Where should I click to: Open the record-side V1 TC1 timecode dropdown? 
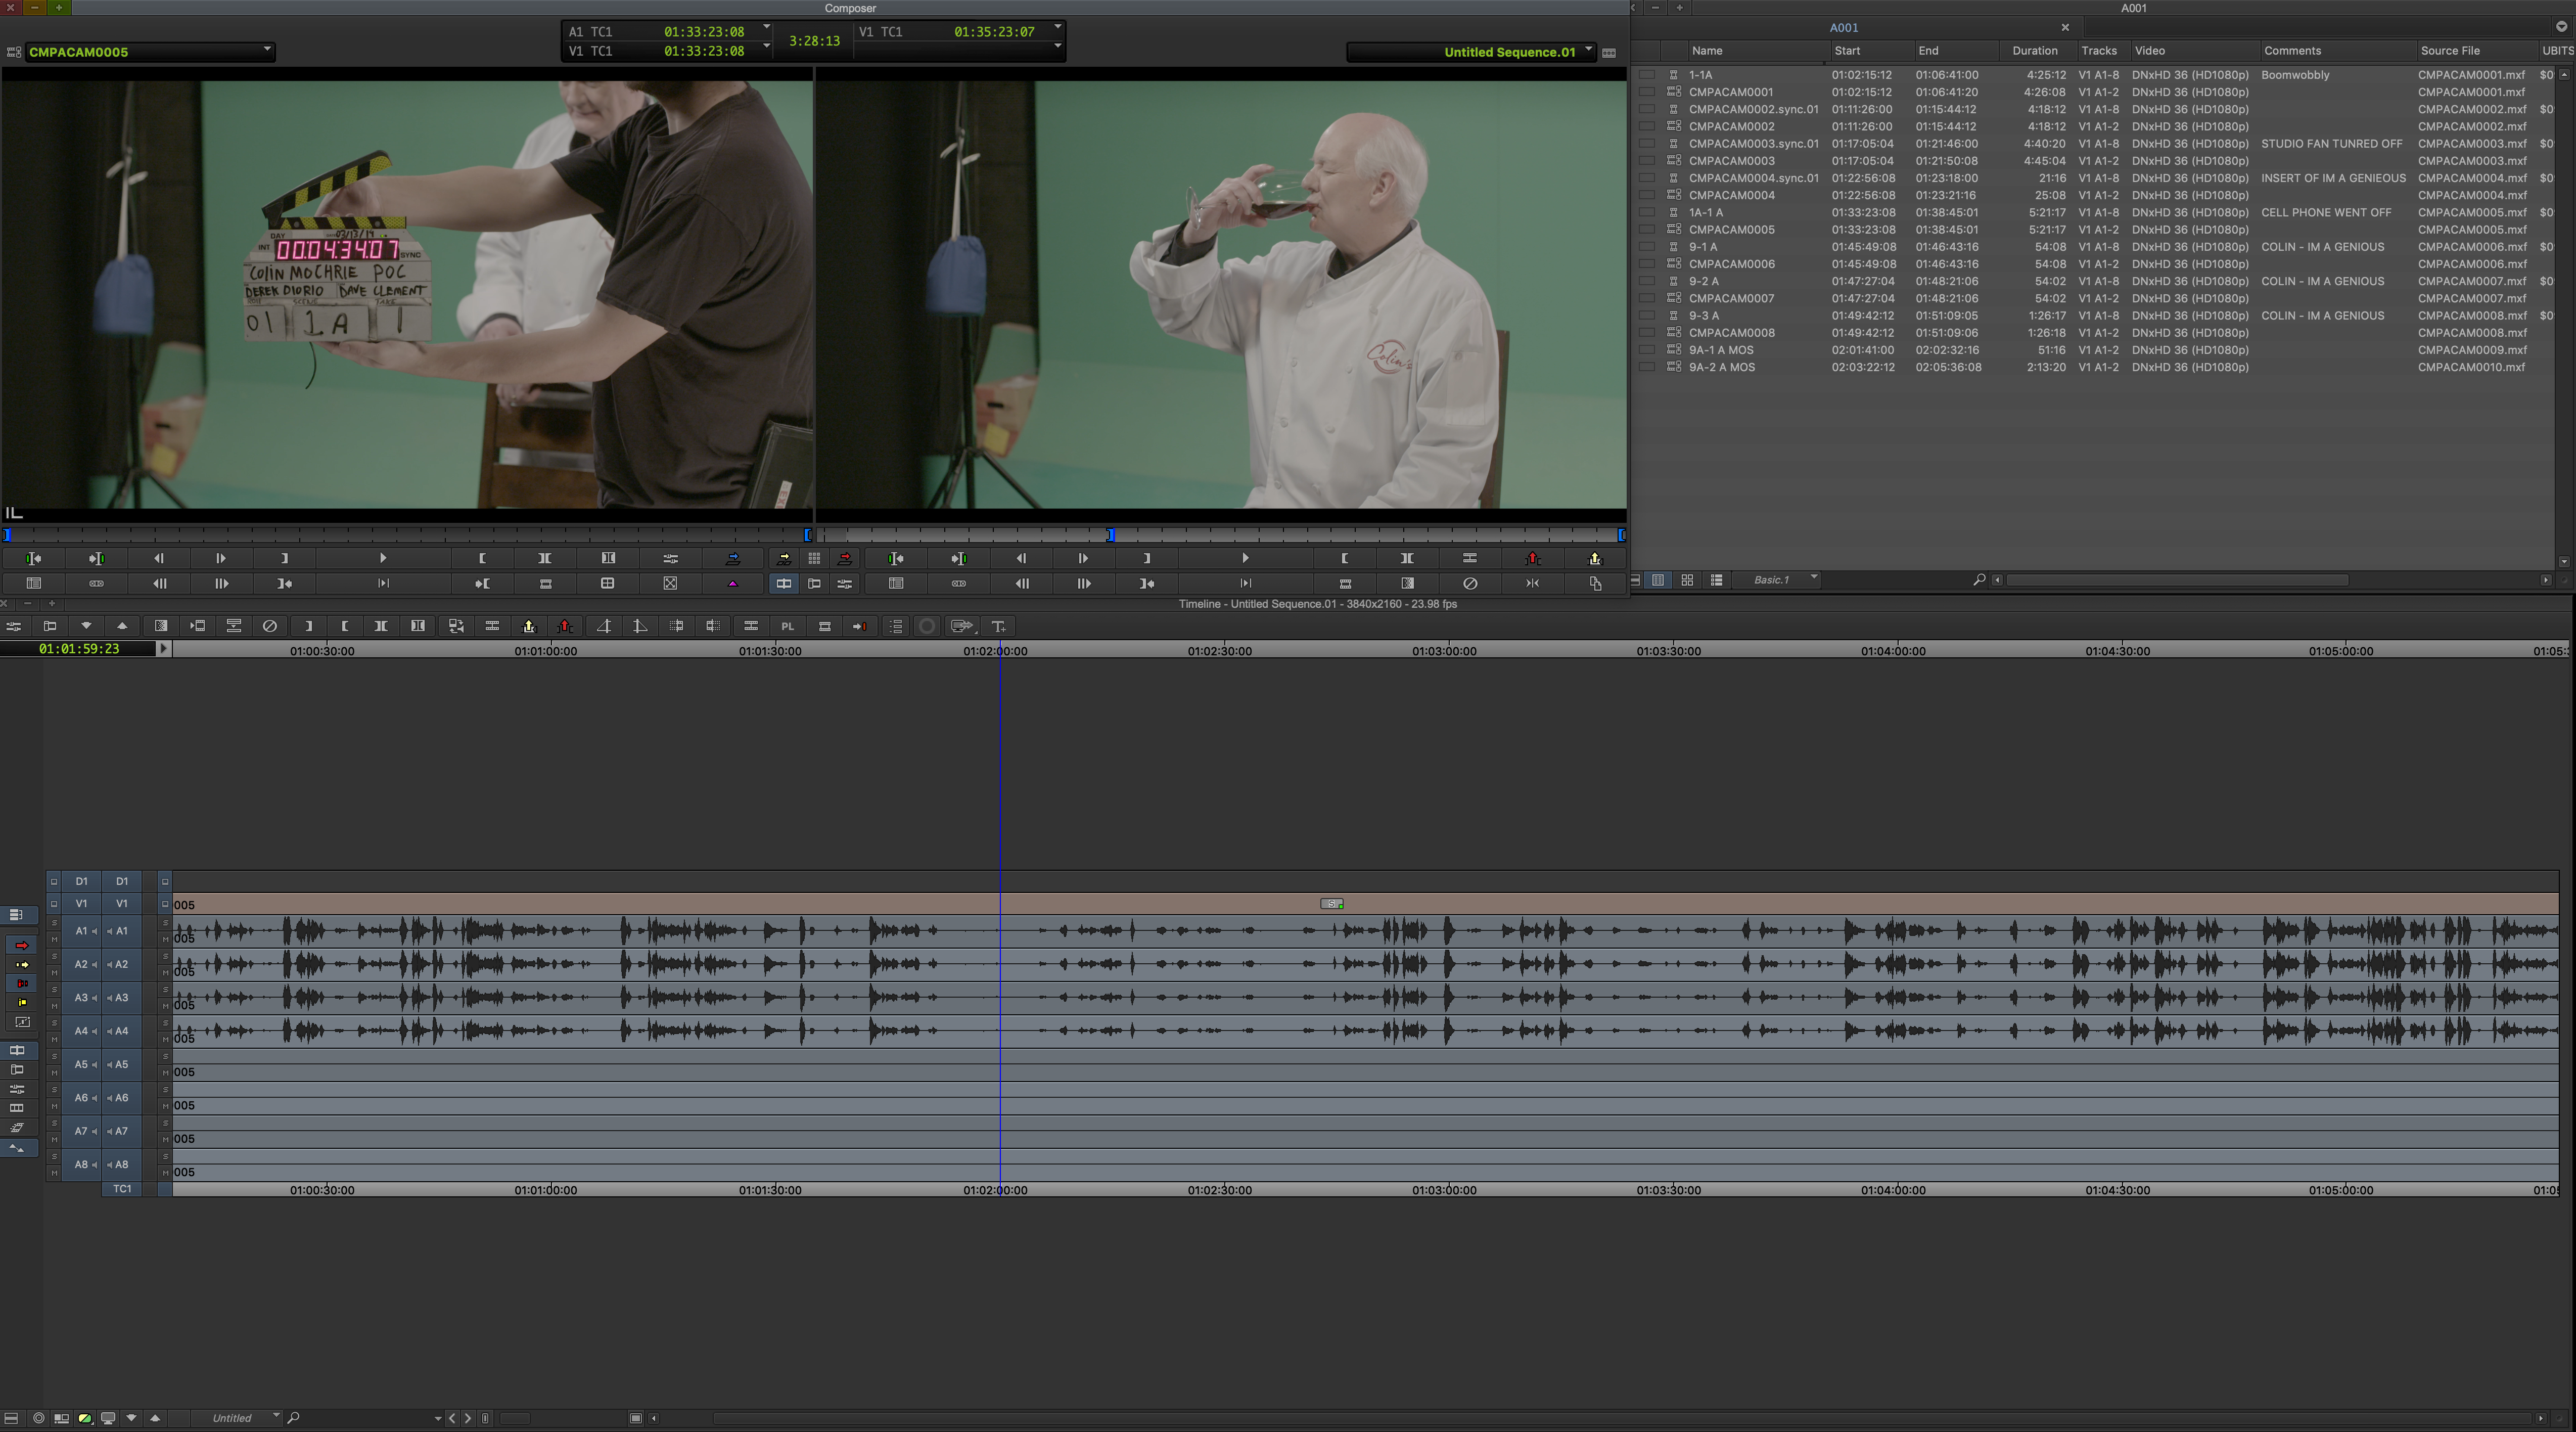click(x=1058, y=27)
